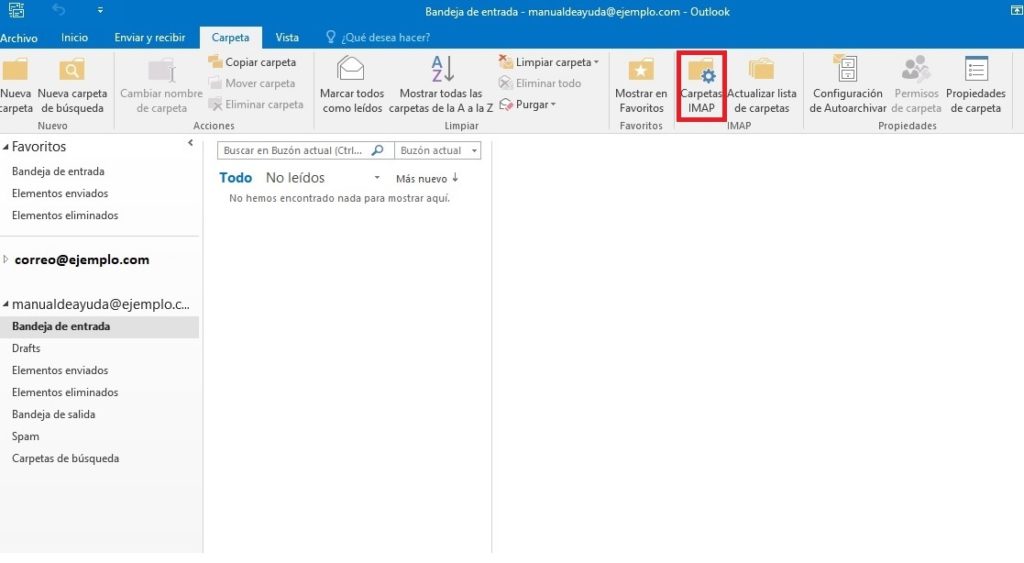The width and height of the screenshot is (1024, 563).
Task: Open Propiedades de carpeta
Action: click(976, 86)
